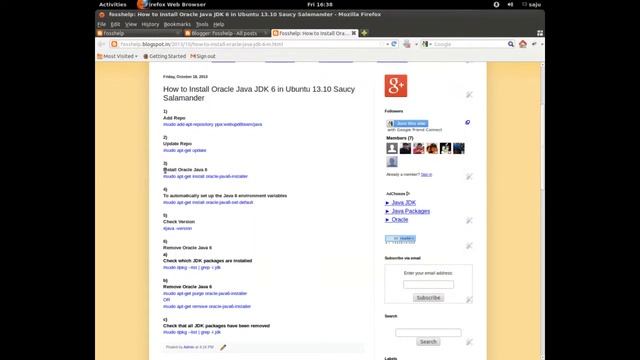
Task: Click the Friend Connect settings icon
Action: tap(467, 122)
